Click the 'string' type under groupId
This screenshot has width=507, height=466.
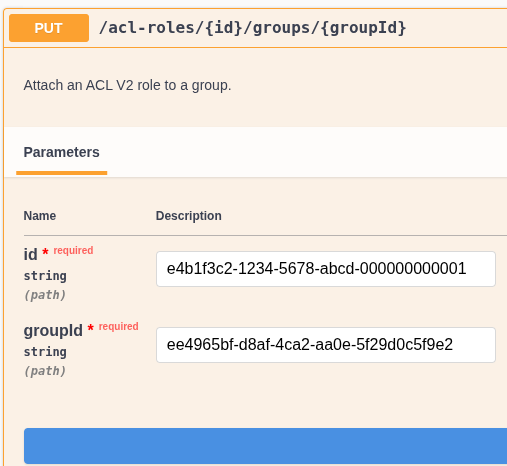pyautogui.click(x=45, y=352)
